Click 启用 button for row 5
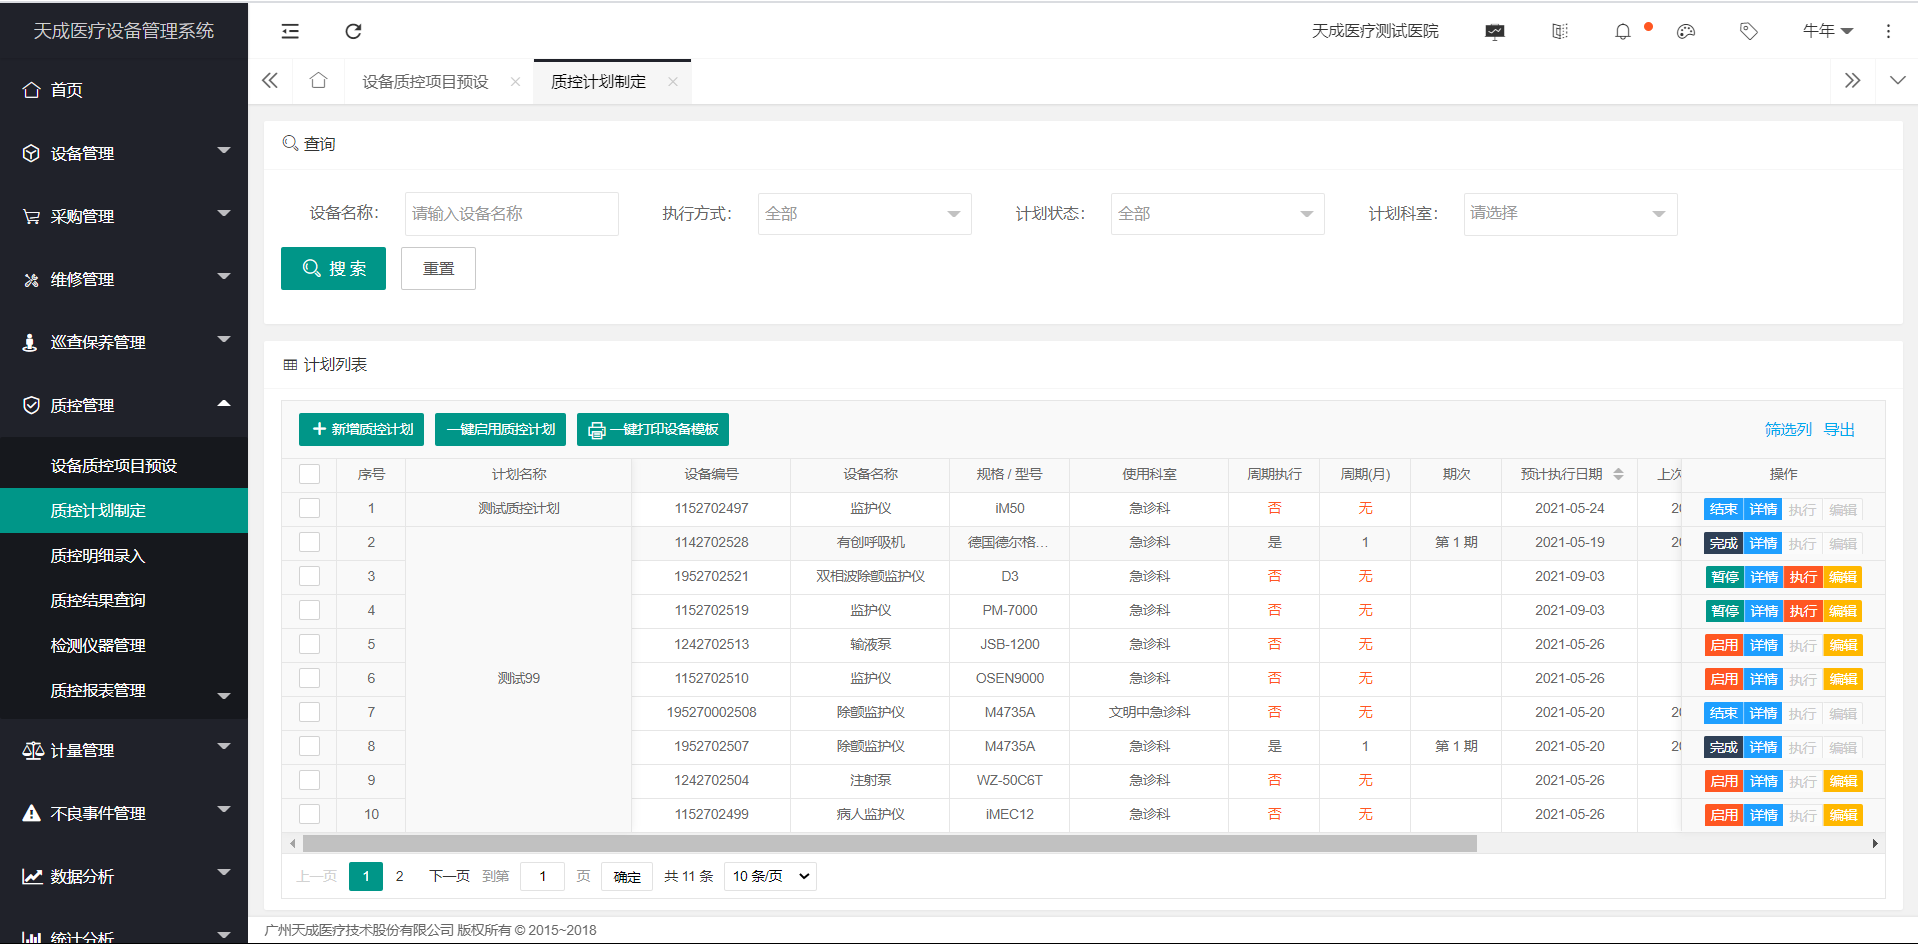This screenshot has height=944, width=1918. tap(1724, 646)
